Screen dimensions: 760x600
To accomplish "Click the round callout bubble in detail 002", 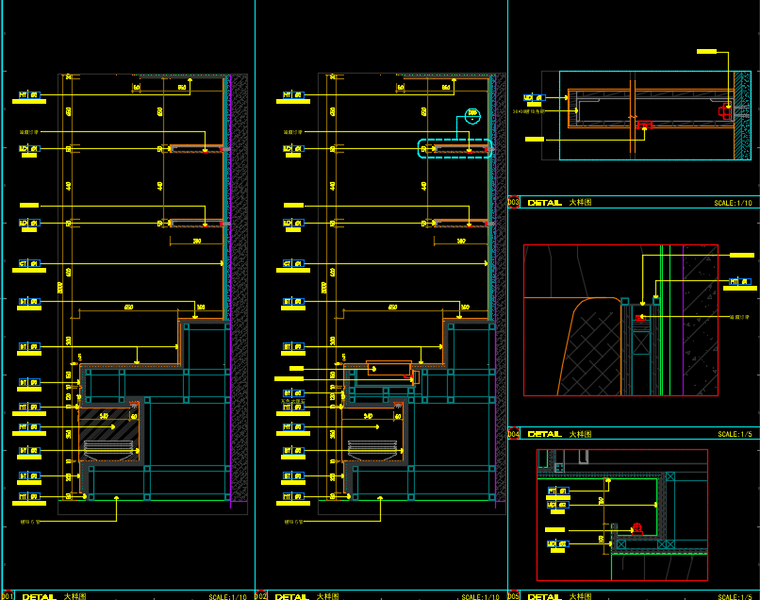I will 473,115.
